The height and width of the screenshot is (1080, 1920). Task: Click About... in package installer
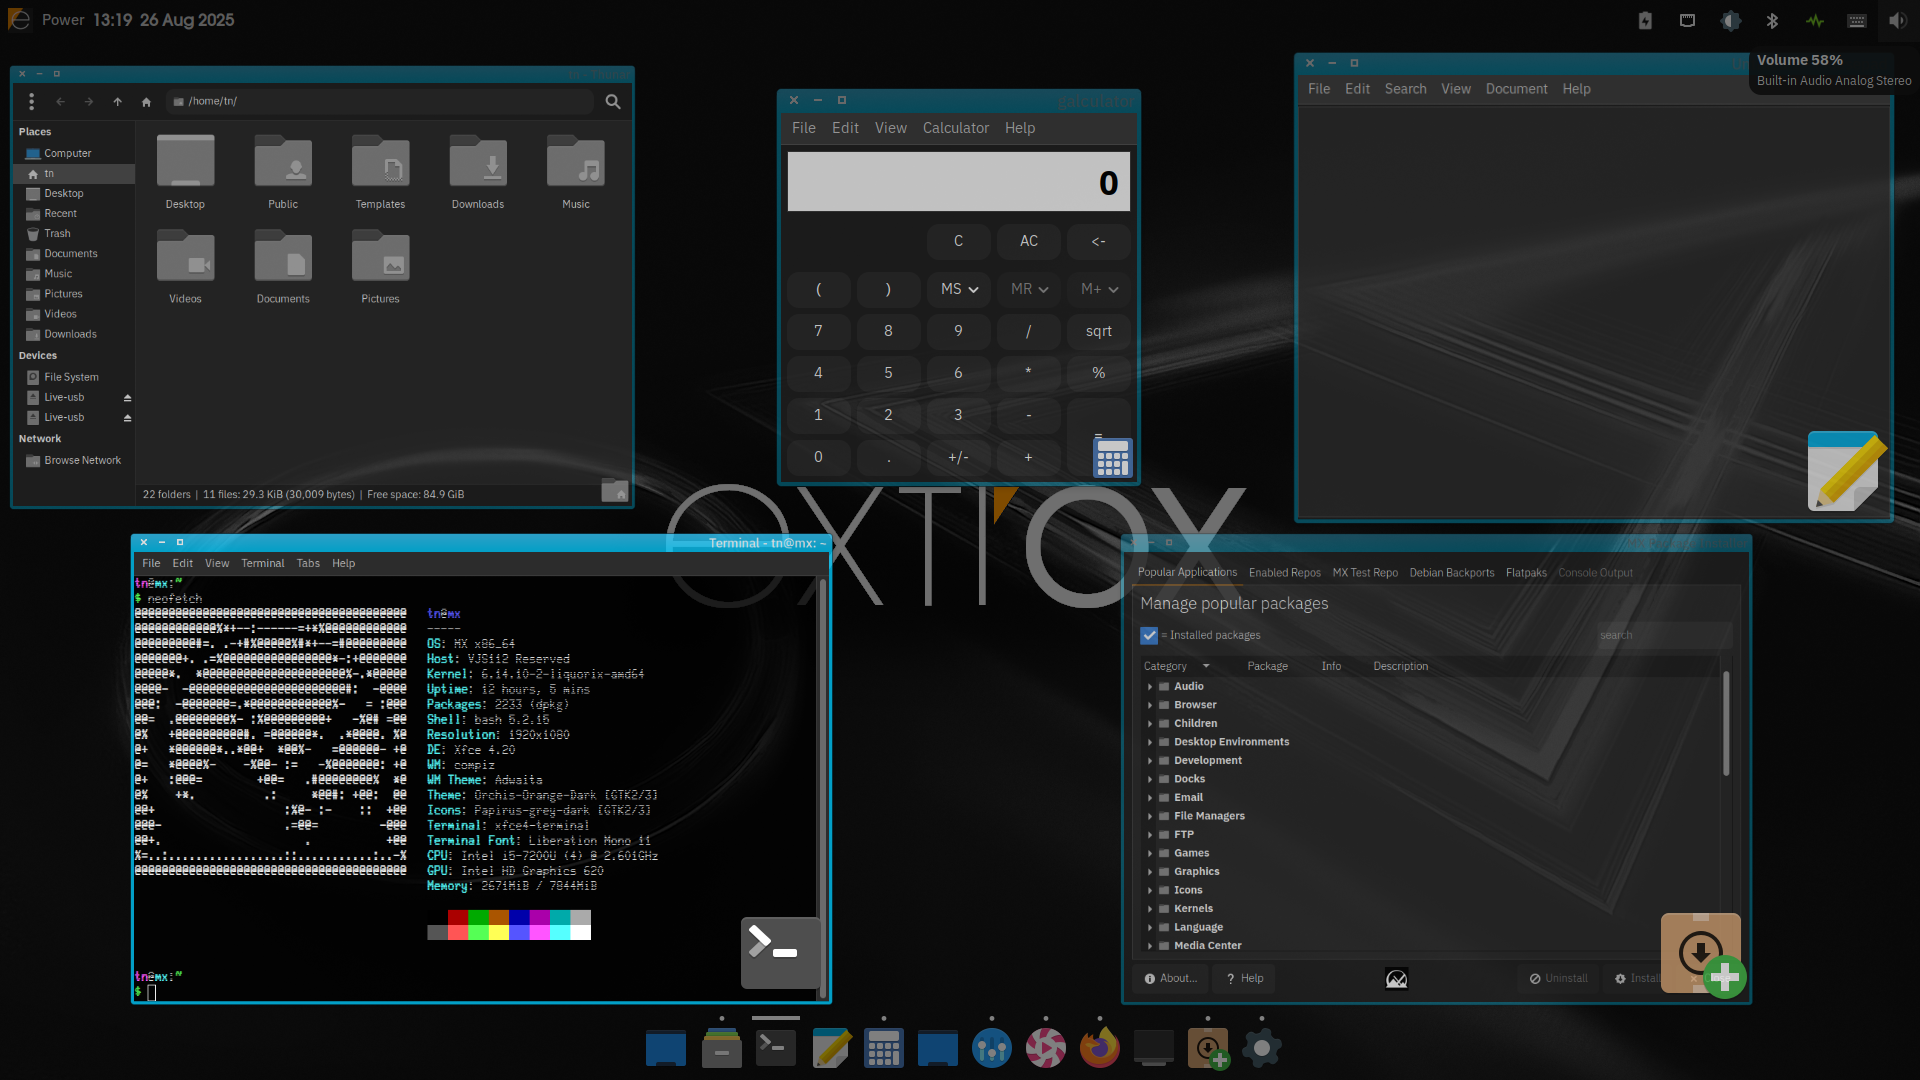tap(1171, 978)
